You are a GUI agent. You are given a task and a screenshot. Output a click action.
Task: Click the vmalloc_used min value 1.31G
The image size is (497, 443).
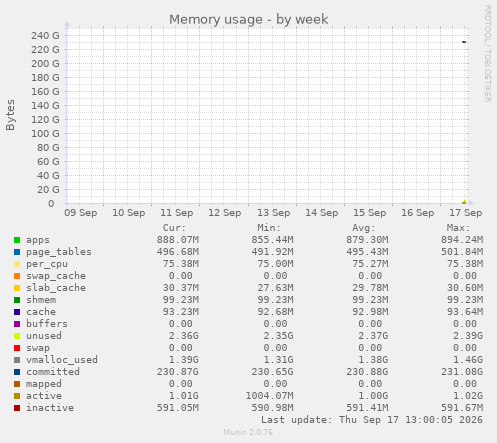click(x=278, y=360)
